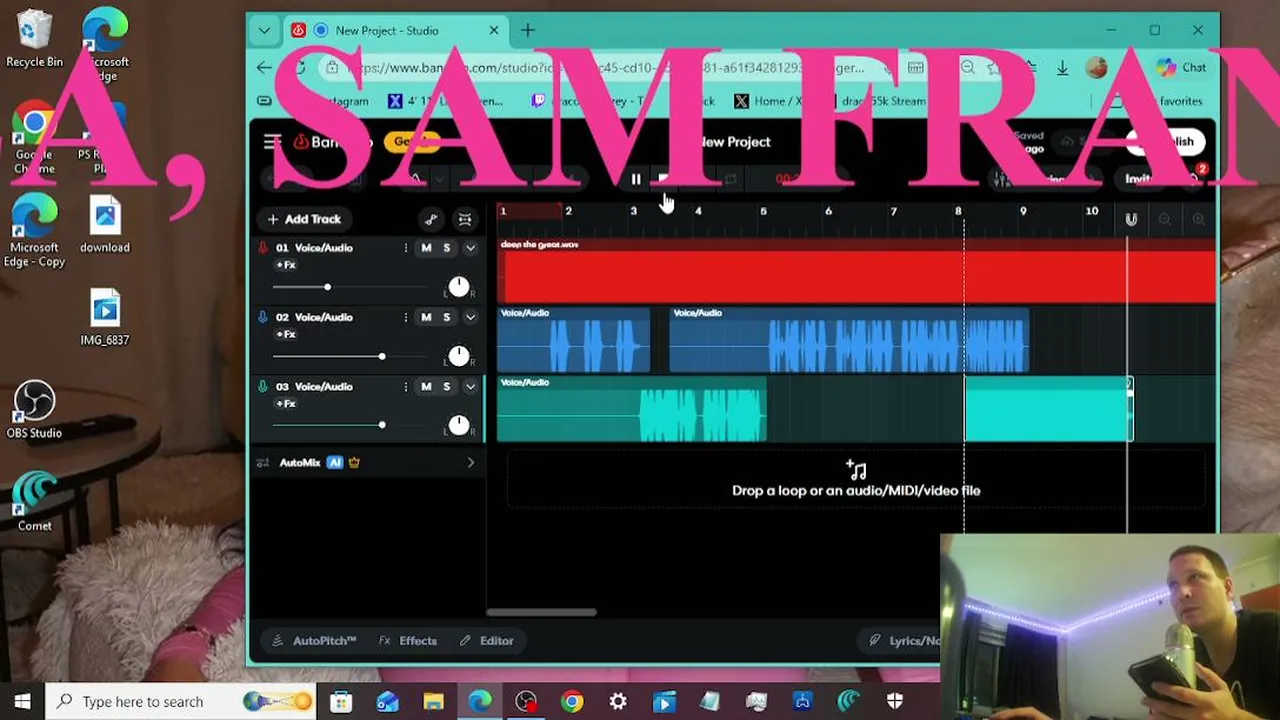Click the AI badge next to AutoMix

point(335,463)
